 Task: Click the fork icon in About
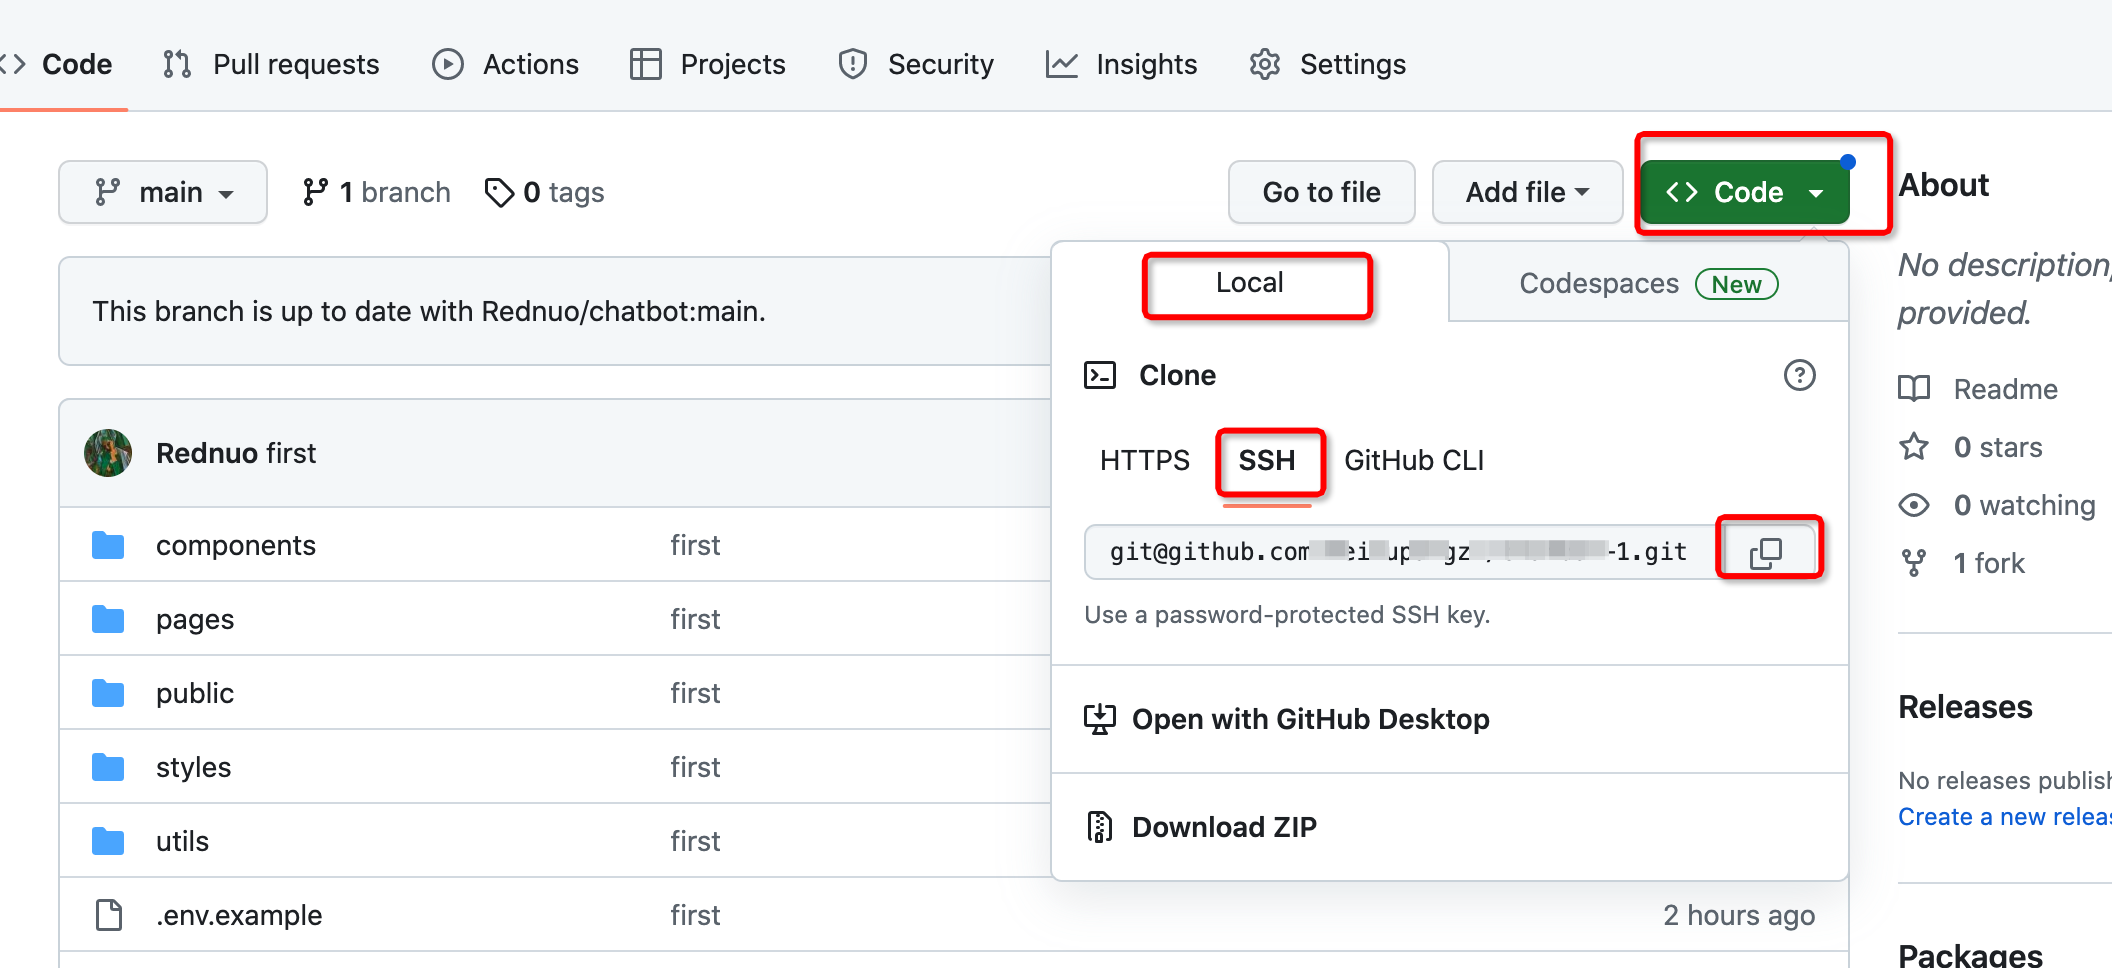tap(1914, 563)
